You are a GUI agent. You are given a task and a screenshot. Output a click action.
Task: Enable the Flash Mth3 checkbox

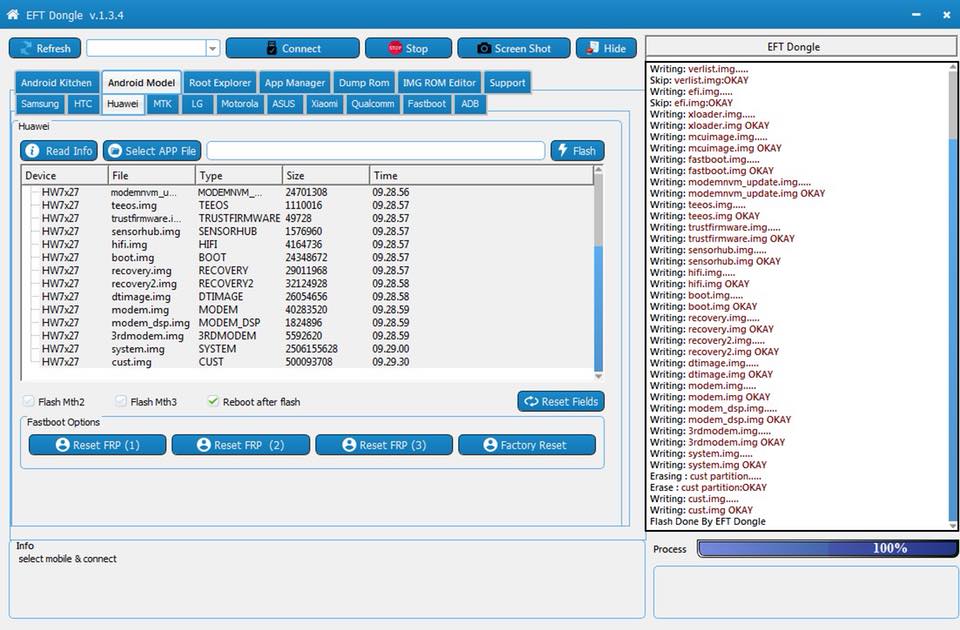[x=121, y=401]
